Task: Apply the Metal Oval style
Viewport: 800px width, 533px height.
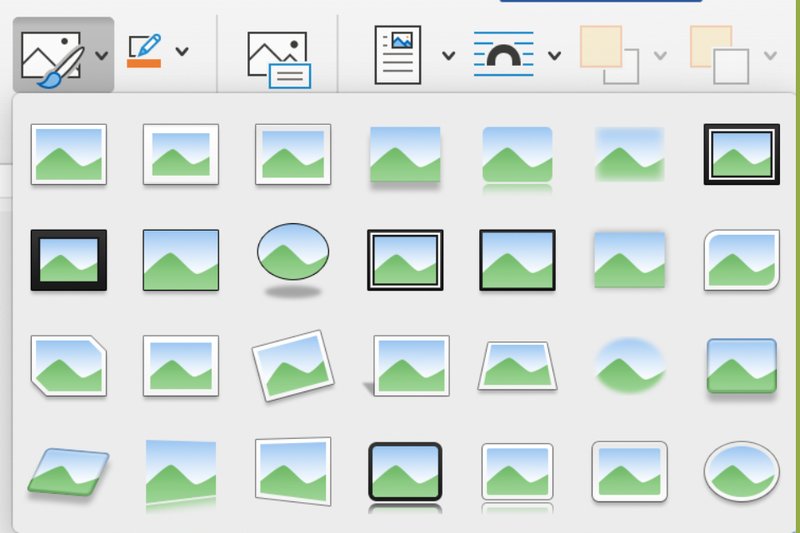Action: coord(742,472)
